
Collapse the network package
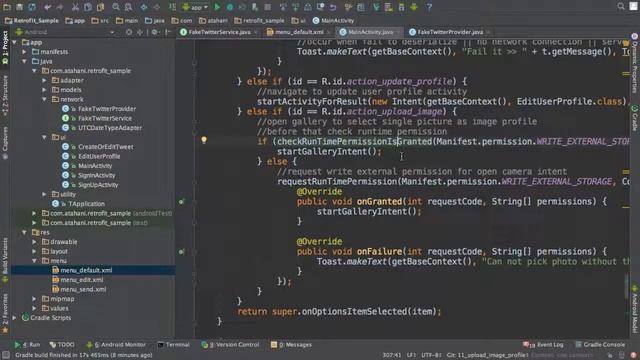click(44, 99)
